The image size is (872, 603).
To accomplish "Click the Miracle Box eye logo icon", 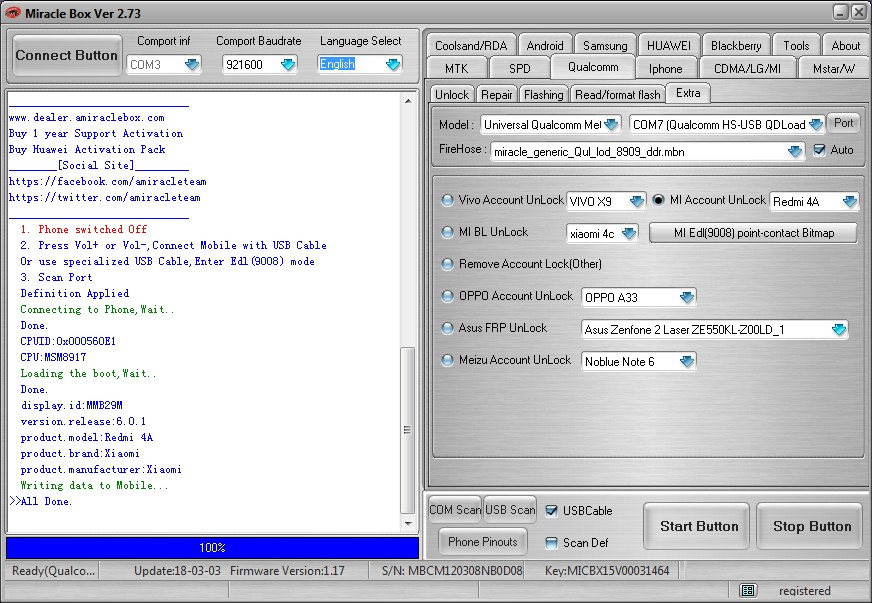I will [x=12, y=12].
